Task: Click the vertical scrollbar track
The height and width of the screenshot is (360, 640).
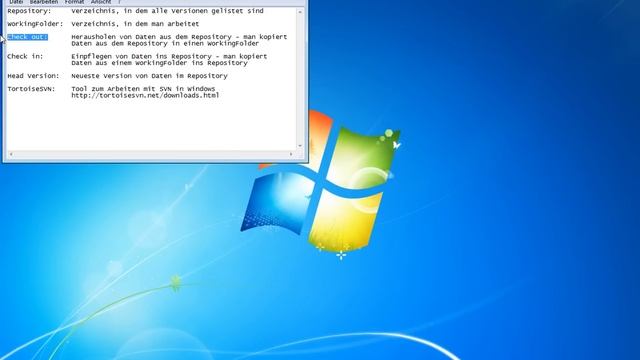Action: point(300,79)
